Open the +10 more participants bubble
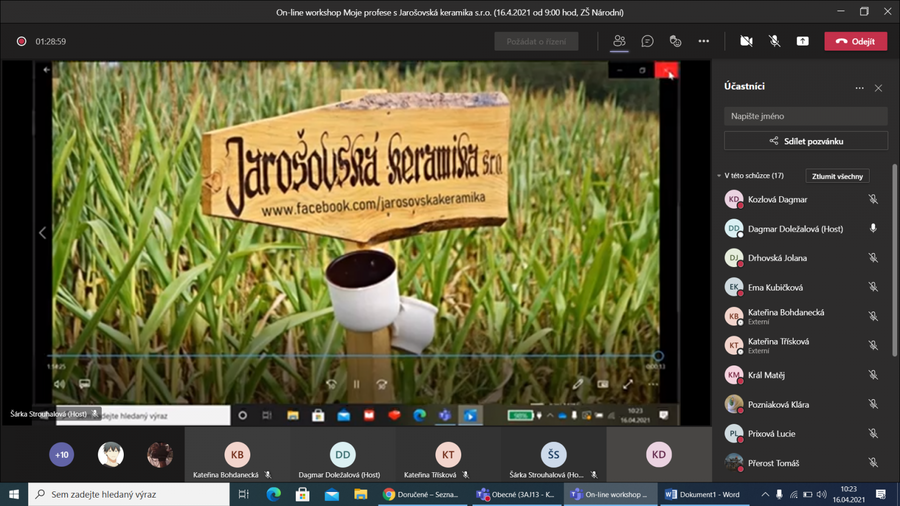Screen dimensions: 900x506 [x=61, y=454]
